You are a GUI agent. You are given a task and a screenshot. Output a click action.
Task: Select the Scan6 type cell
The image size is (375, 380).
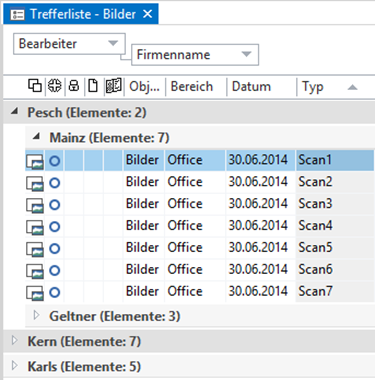coord(335,270)
